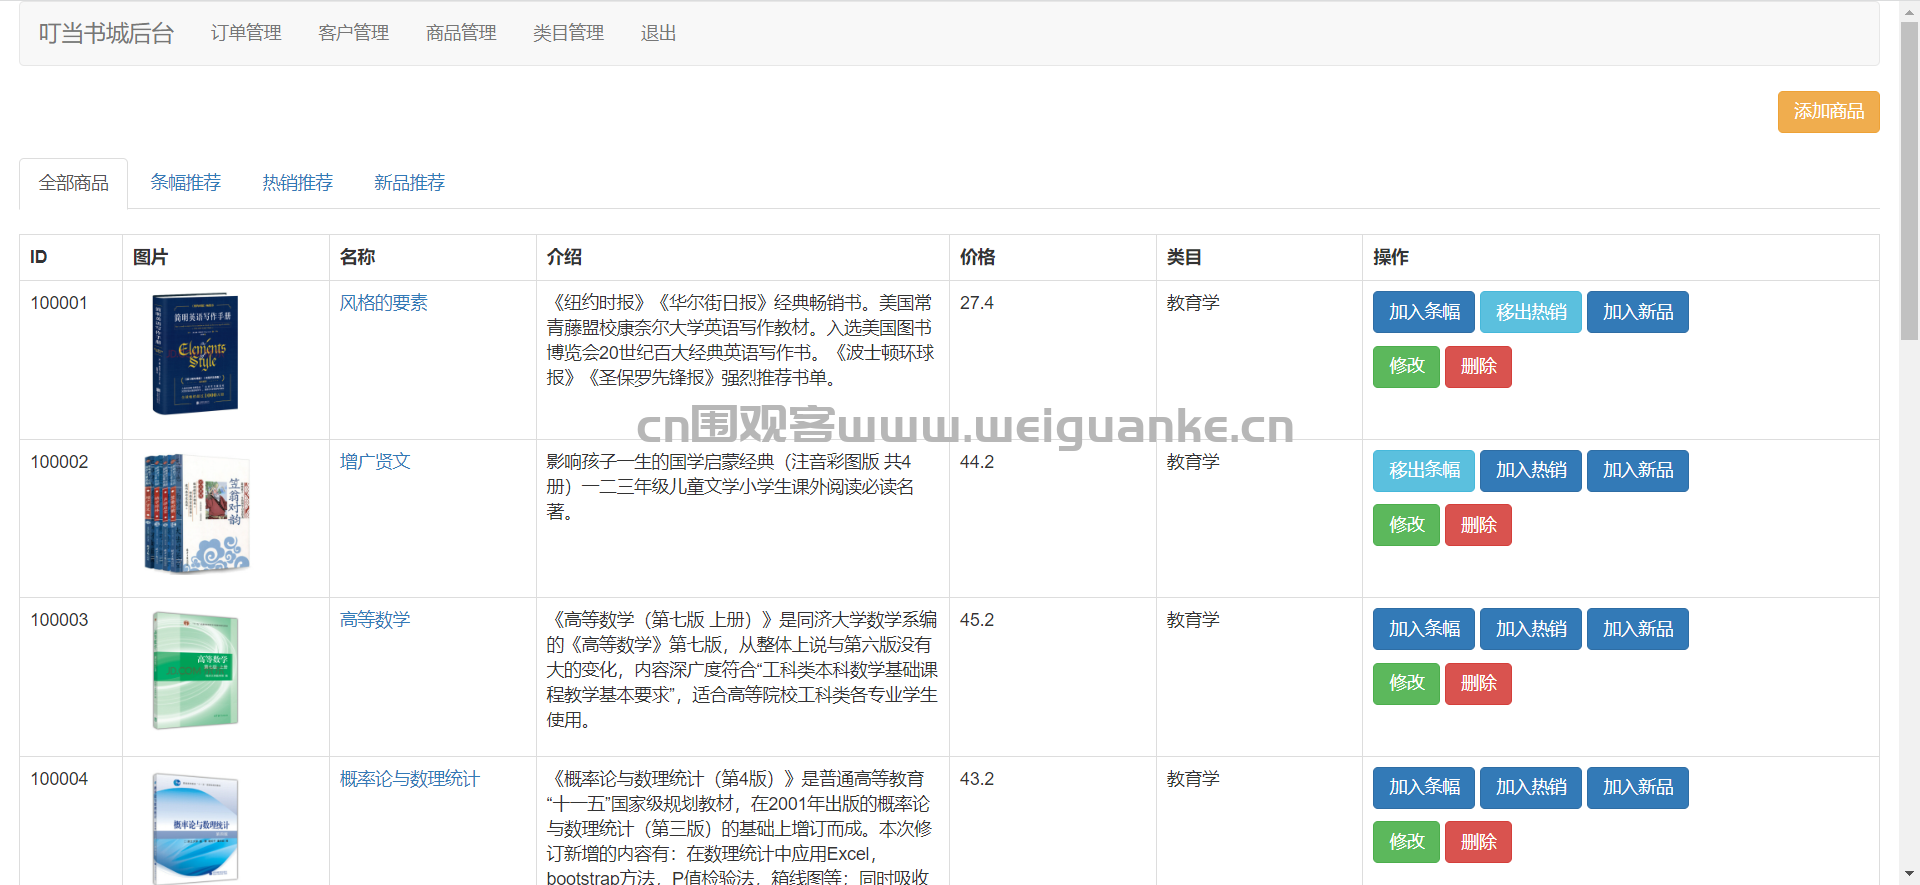Viewport: 1920px width, 885px height.
Task: Click 删除 for product 100003
Action: point(1478,683)
